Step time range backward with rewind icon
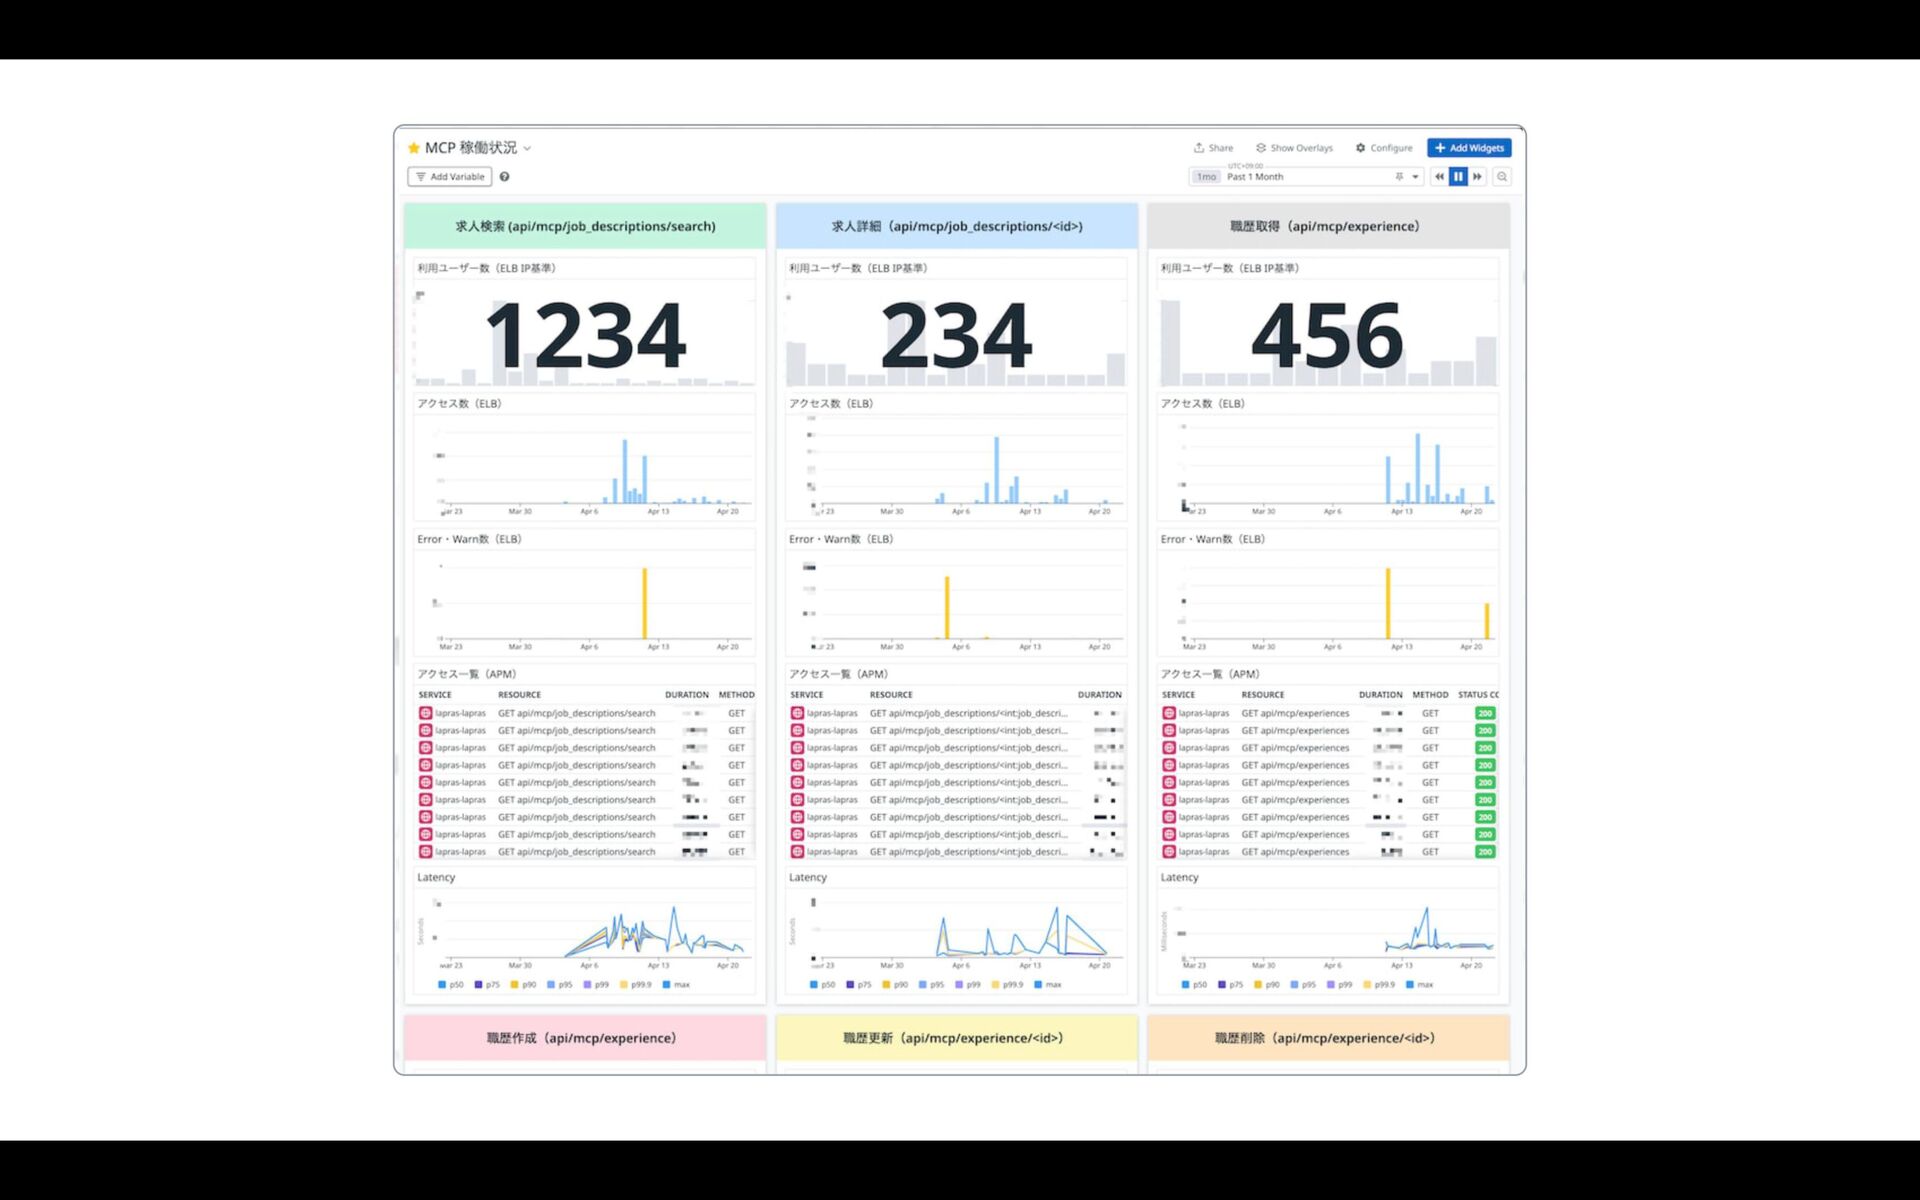The image size is (1920, 1200). tap(1439, 177)
